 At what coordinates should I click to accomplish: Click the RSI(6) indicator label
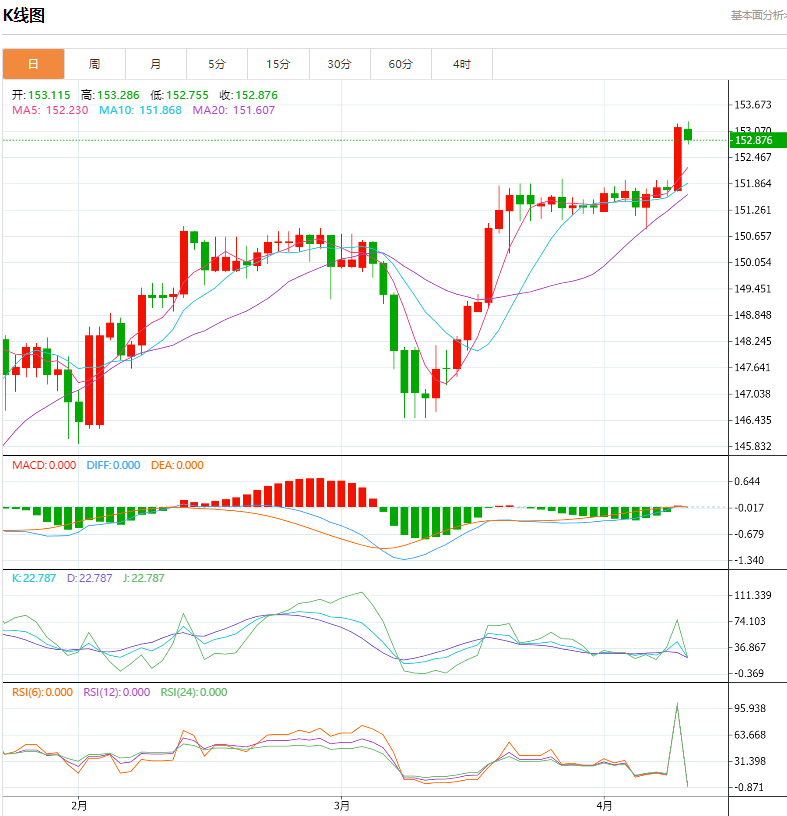pos(42,692)
